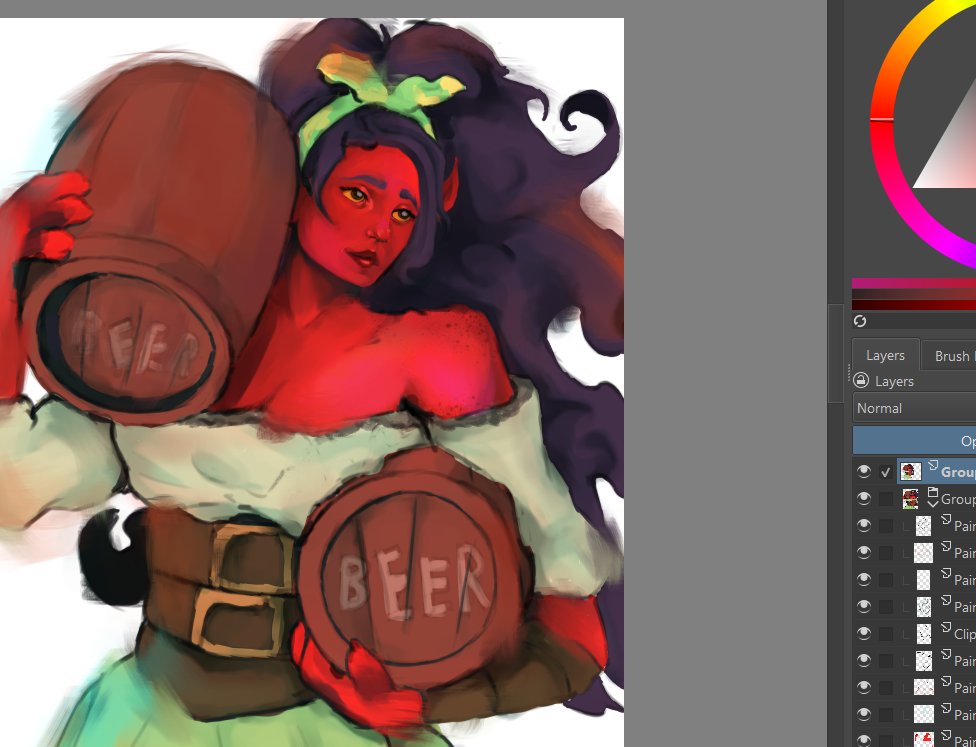Viewport: 976px width, 747px height.
Task: Open the Normal blending mode dropdown
Action: [914, 408]
